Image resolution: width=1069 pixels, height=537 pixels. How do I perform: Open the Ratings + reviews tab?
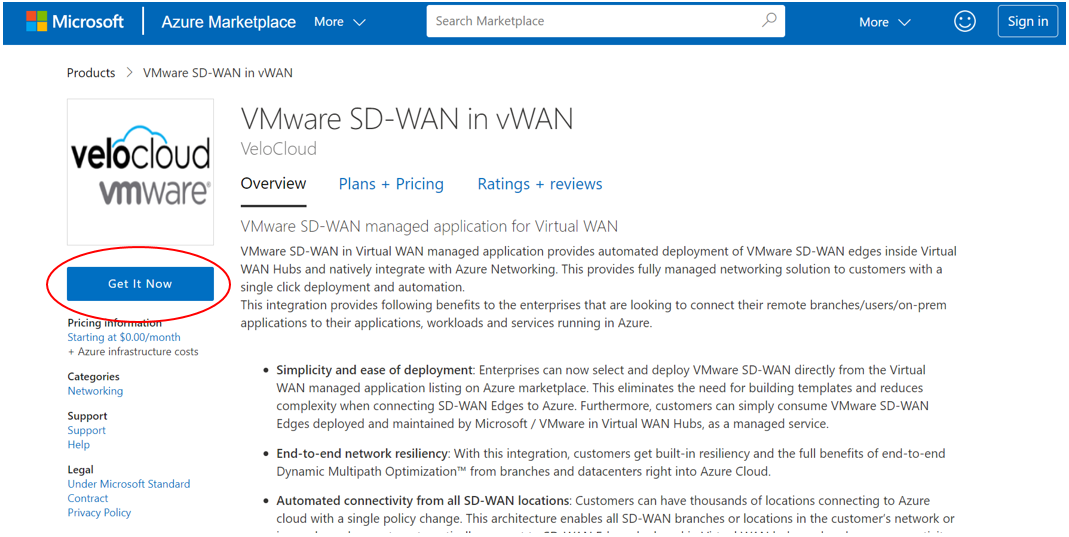[x=540, y=184]
